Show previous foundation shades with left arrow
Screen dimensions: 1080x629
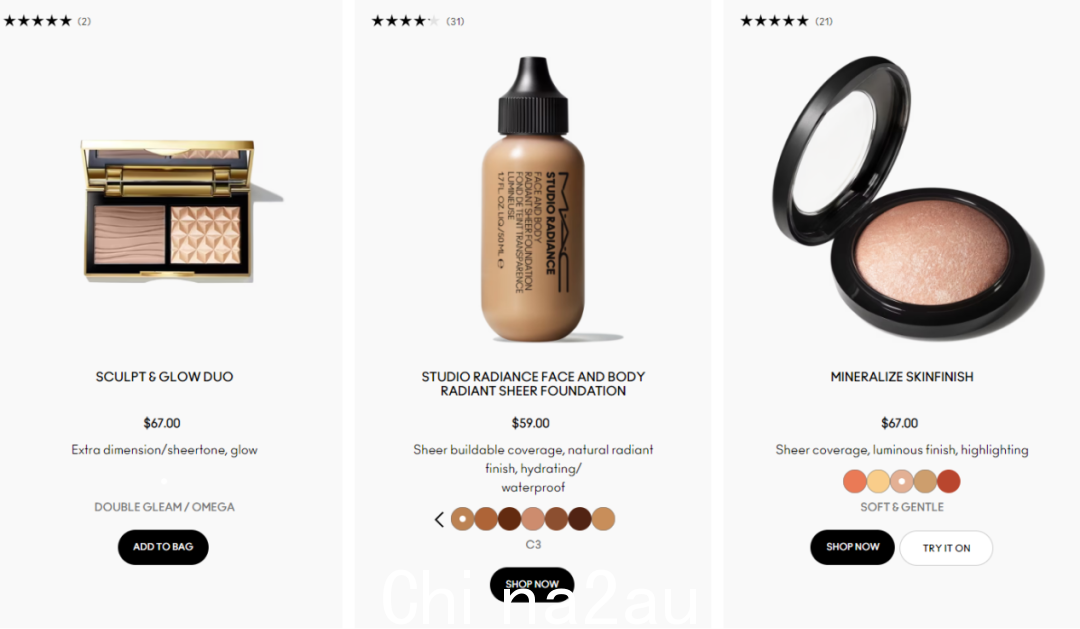coord(439,519)
